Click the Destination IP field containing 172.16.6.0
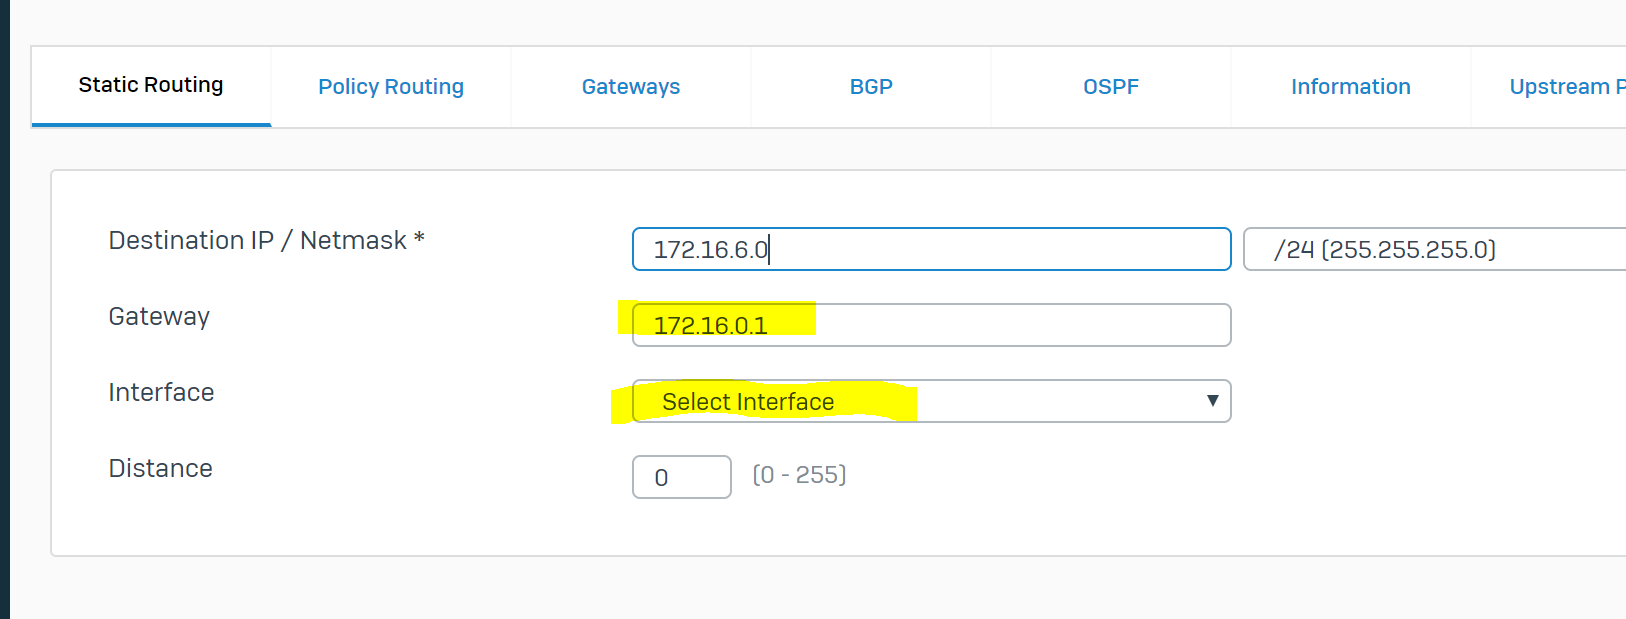The image size is (1626, 619). [930, 249]
